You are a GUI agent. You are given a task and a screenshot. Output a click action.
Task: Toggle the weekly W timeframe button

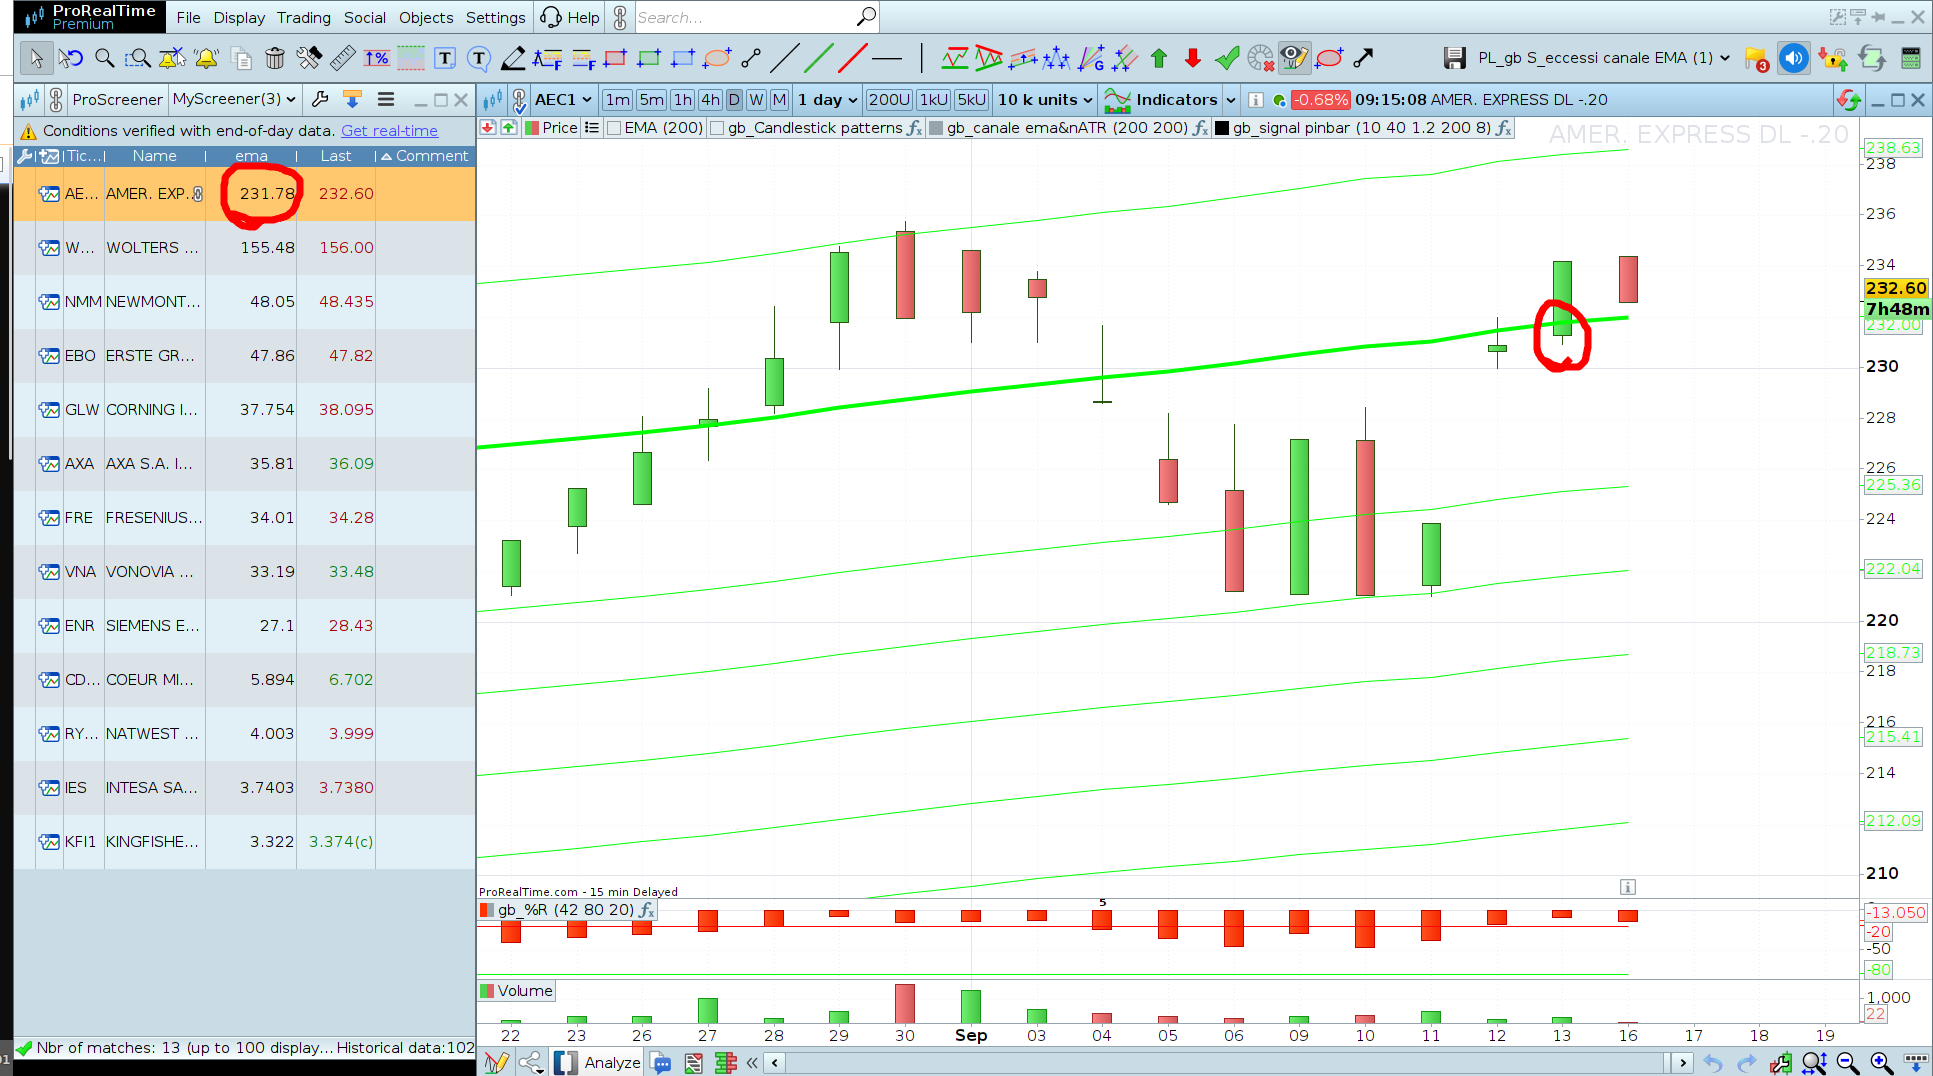pyautogui.click(x=756, y=100)
